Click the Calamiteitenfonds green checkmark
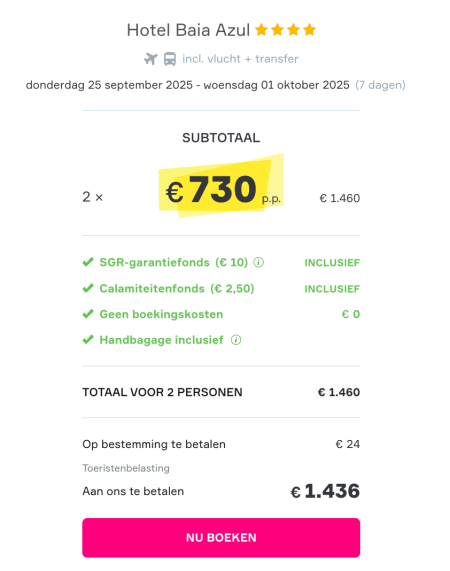The width and height of the screenshot is (450, 571). (x=88, y=288)
